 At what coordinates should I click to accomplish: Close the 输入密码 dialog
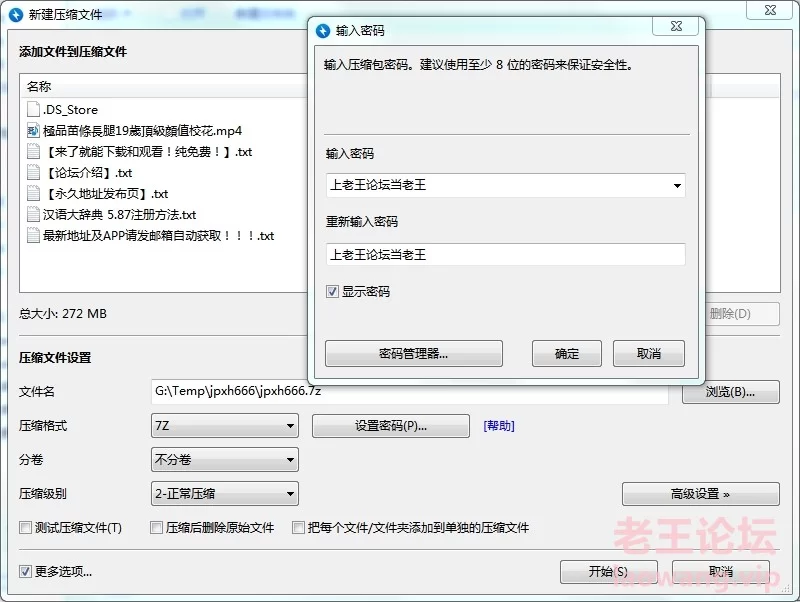676,26
